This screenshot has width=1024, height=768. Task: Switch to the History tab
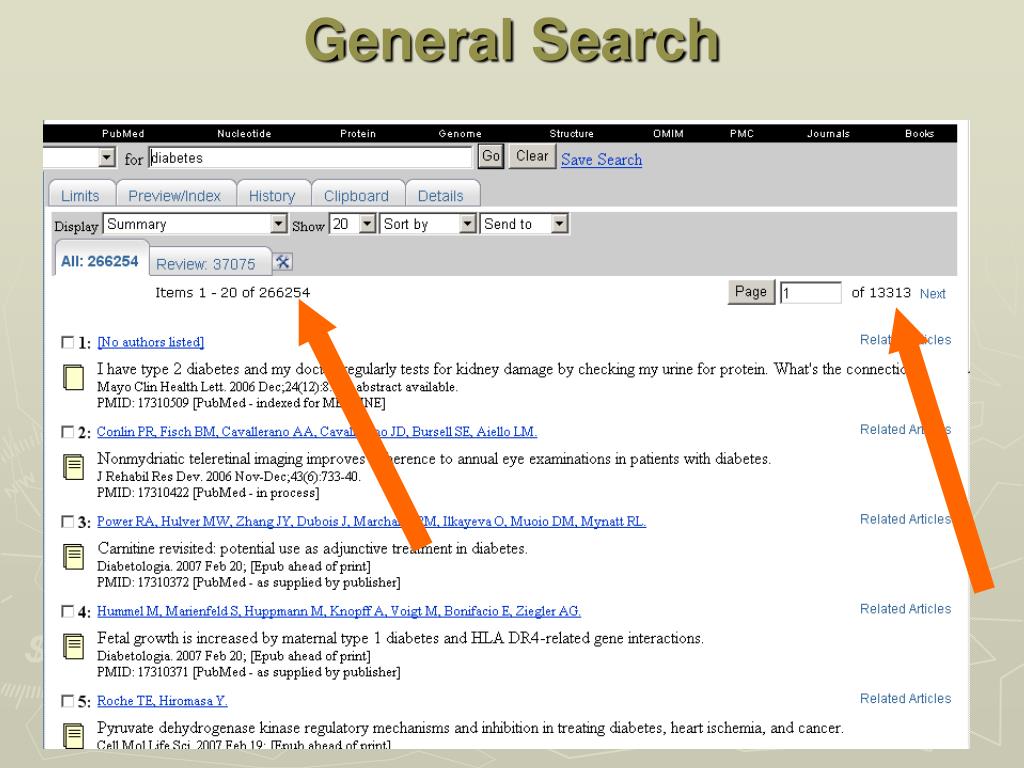(x=272, y=195)
